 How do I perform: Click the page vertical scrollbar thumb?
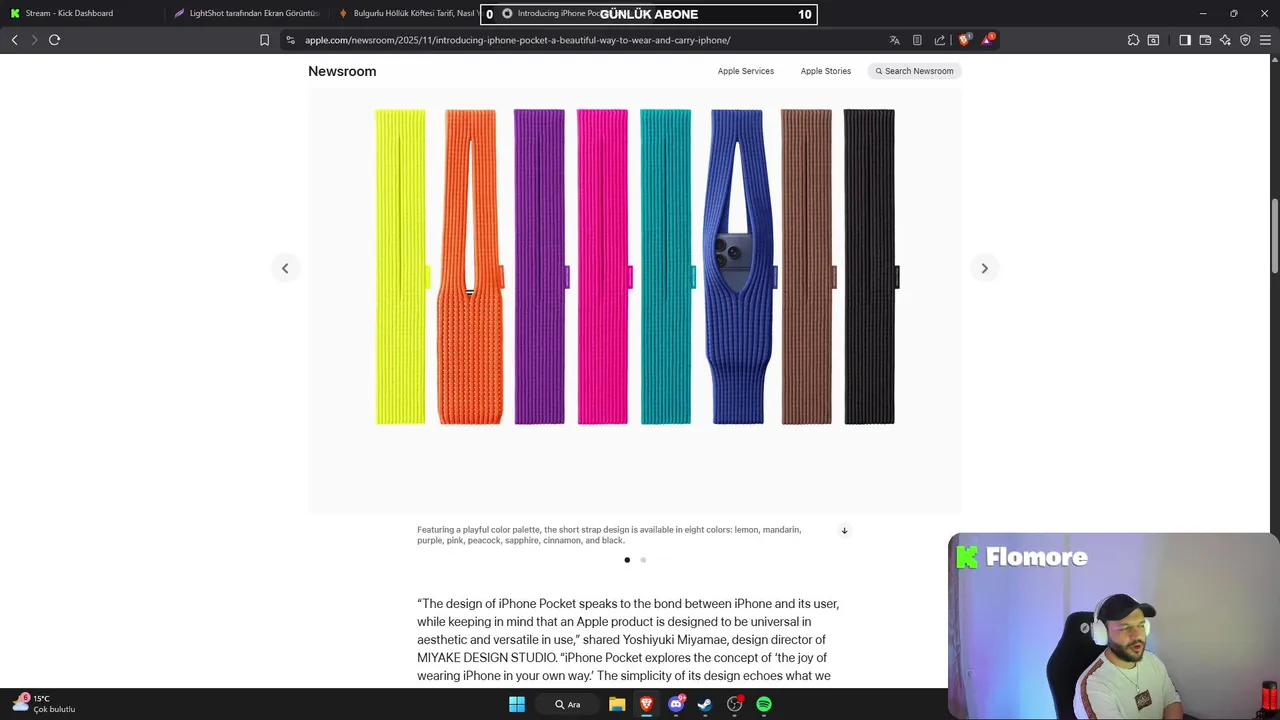click(1275, 235)
